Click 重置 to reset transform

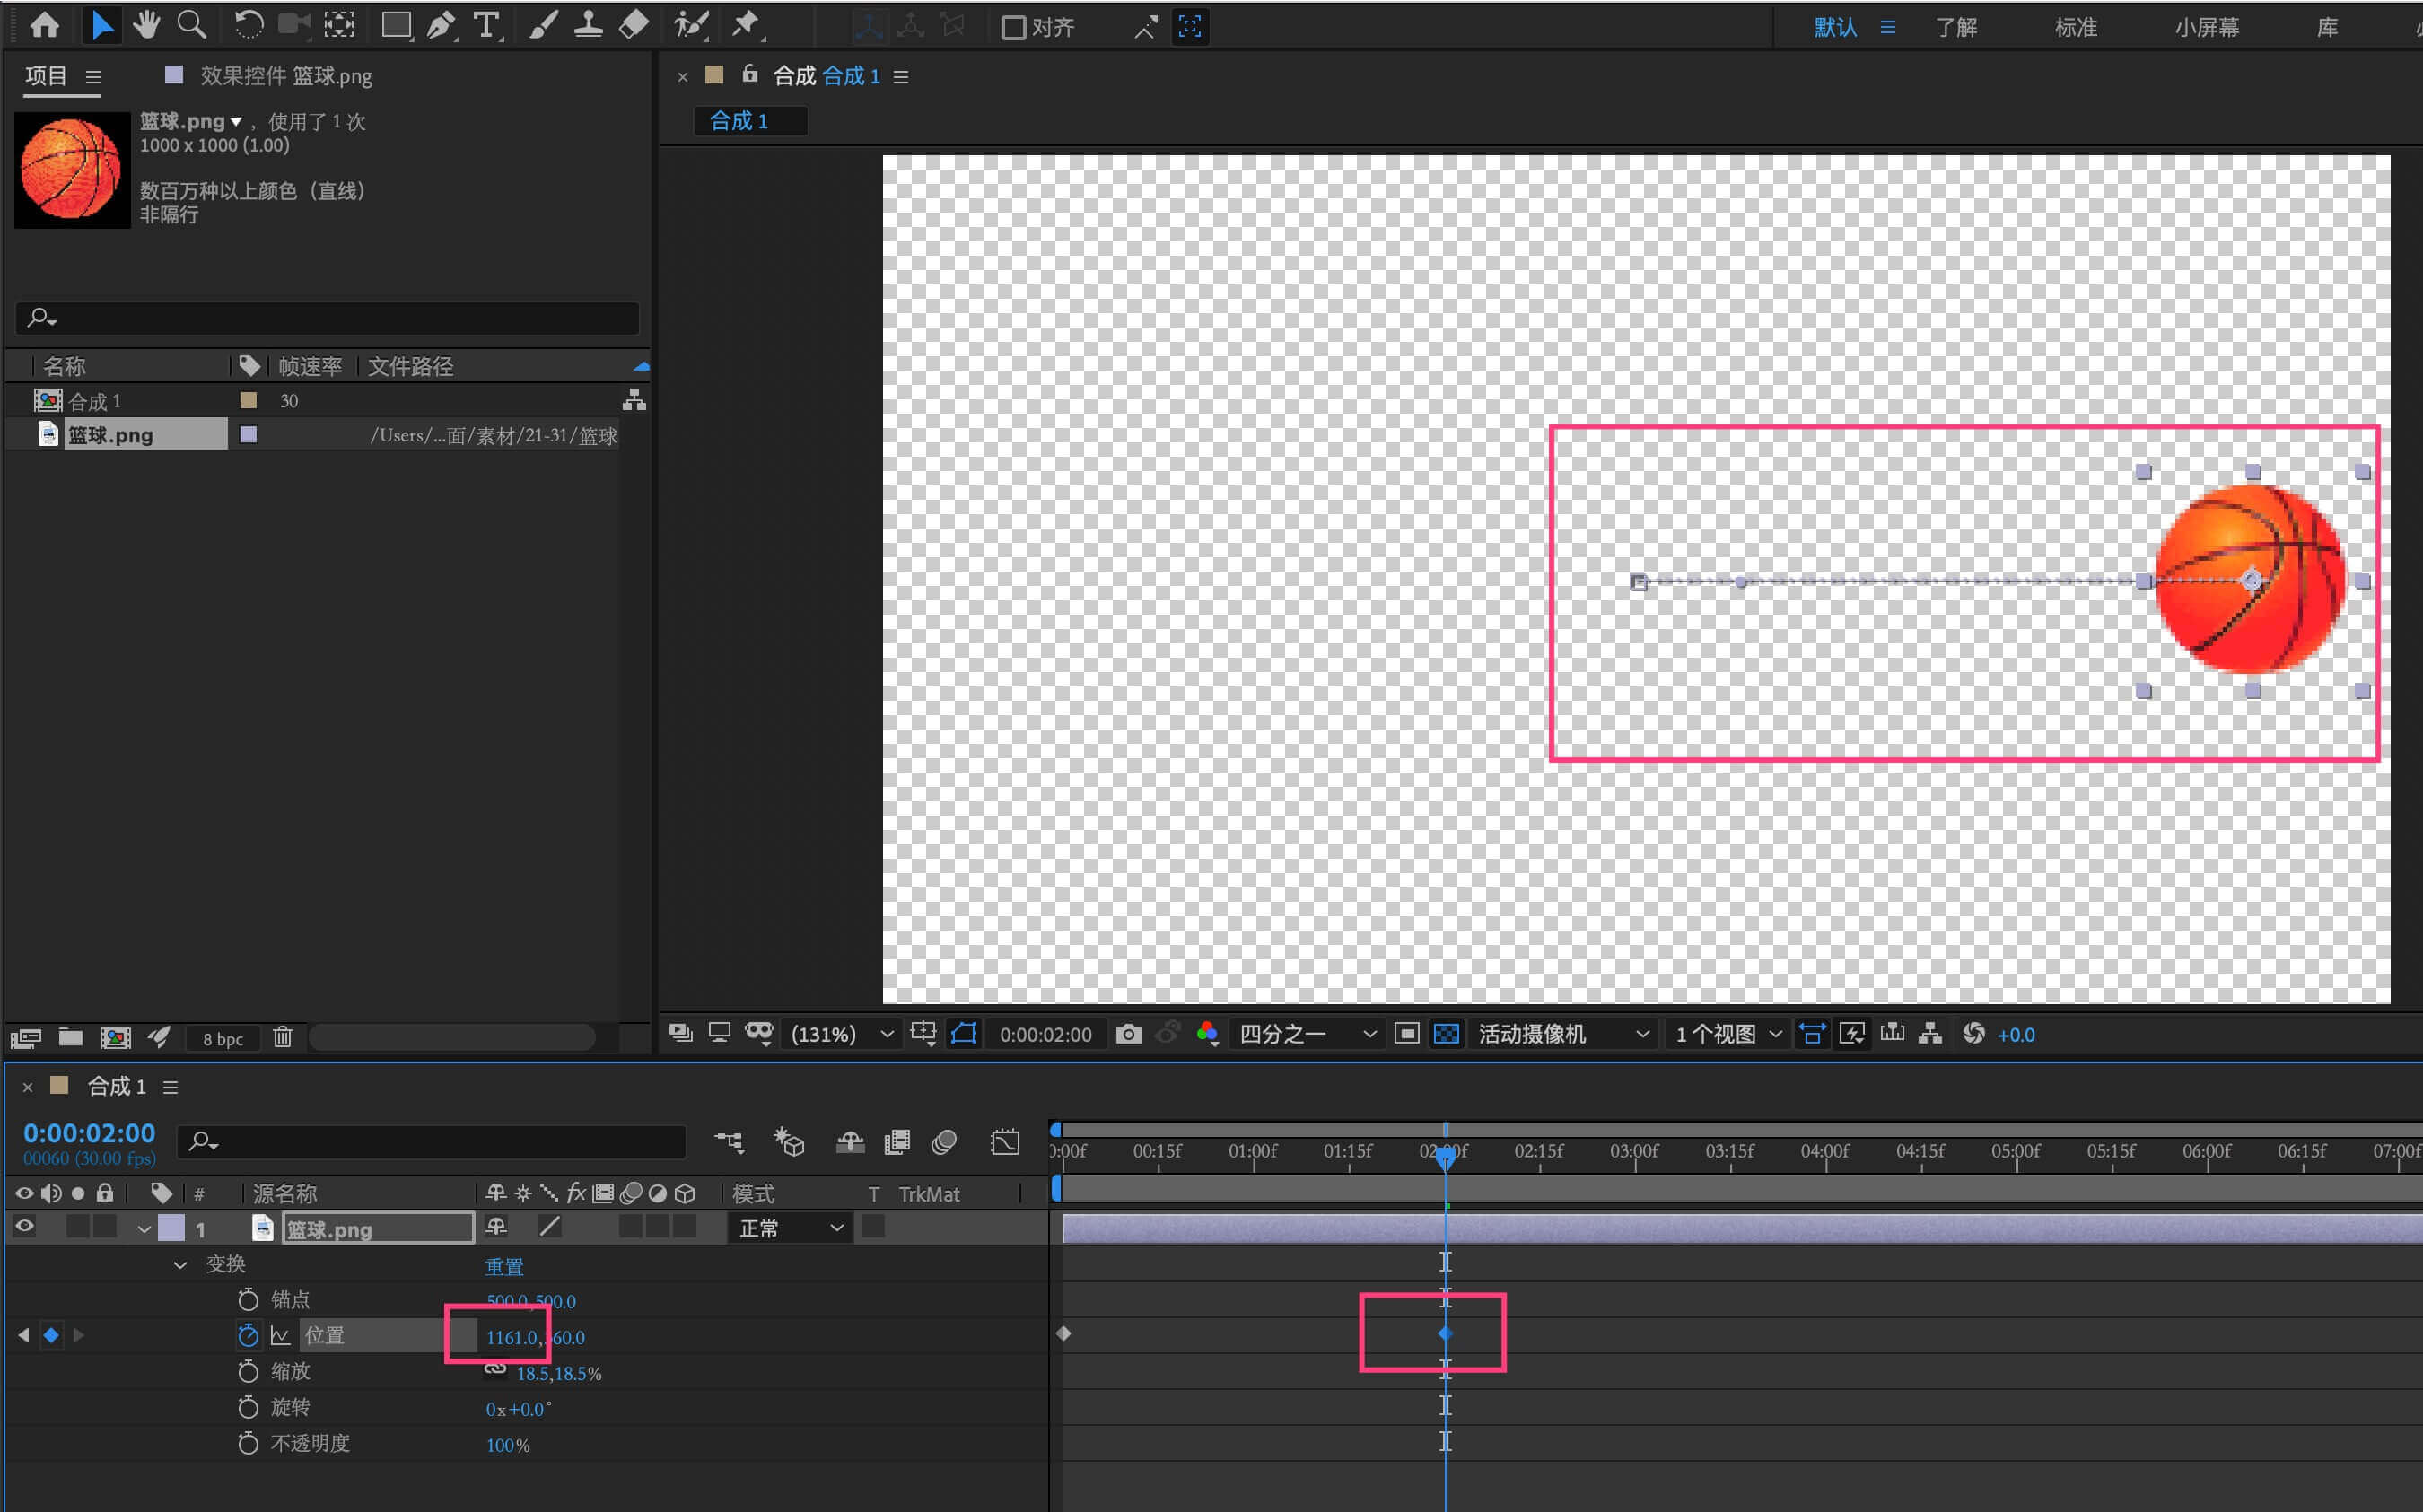[504, 1267]
